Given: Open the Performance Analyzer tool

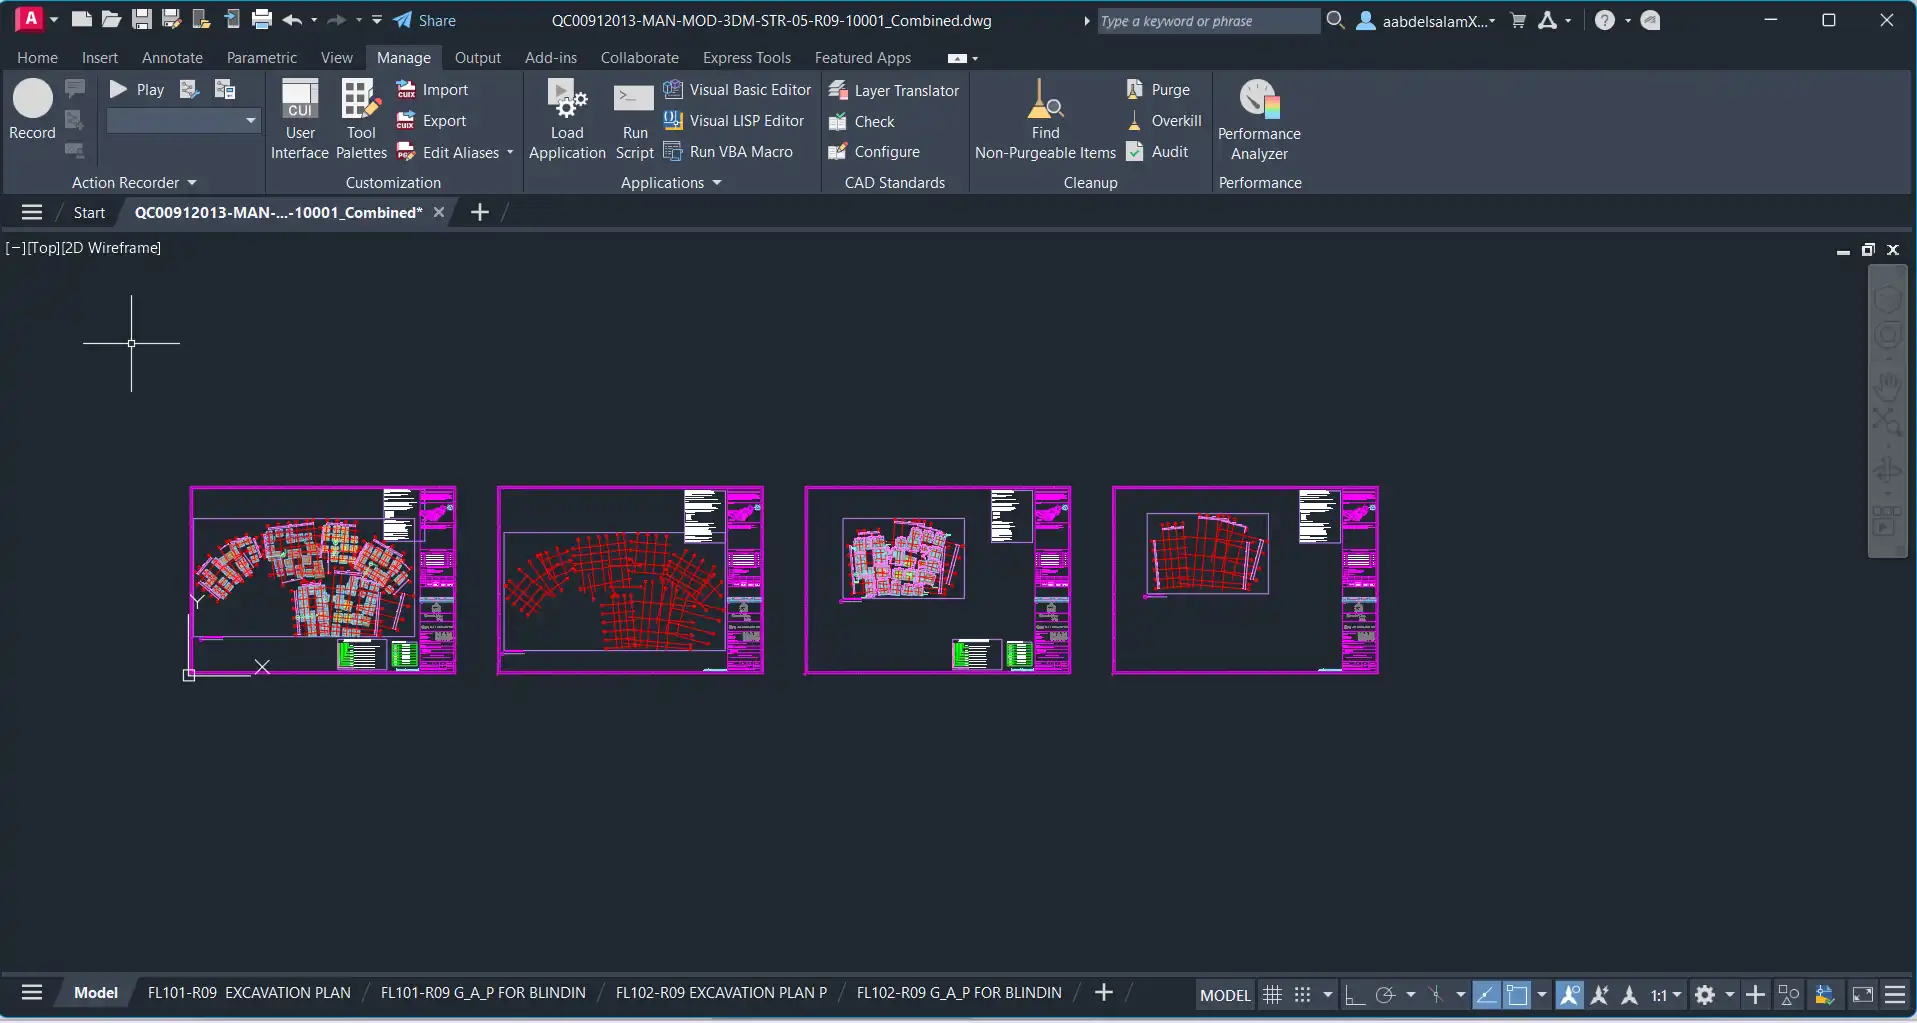Looking at the screenshot, I should coord(1259,120).
